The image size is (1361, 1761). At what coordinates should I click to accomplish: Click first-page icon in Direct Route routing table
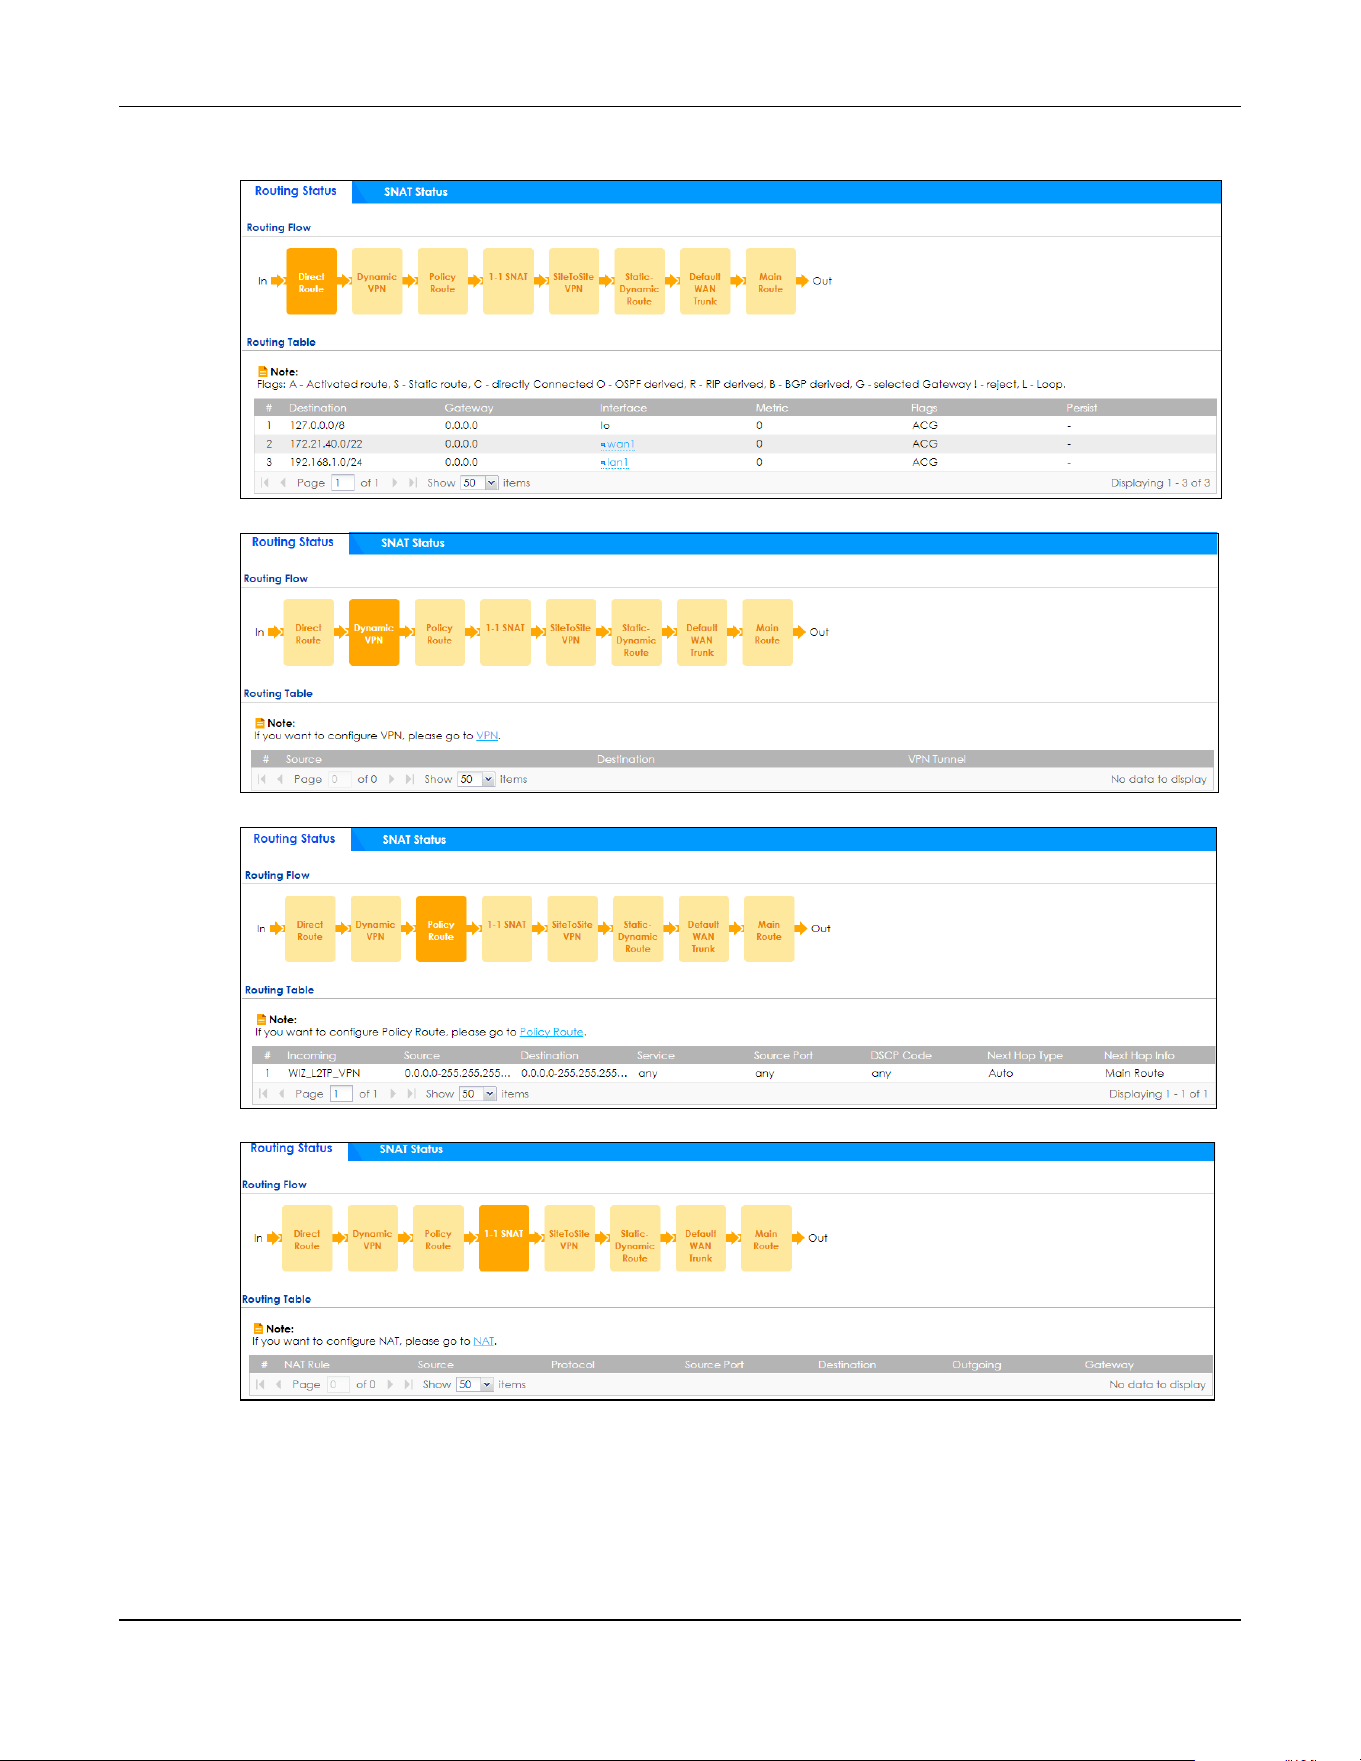(265, 483)
